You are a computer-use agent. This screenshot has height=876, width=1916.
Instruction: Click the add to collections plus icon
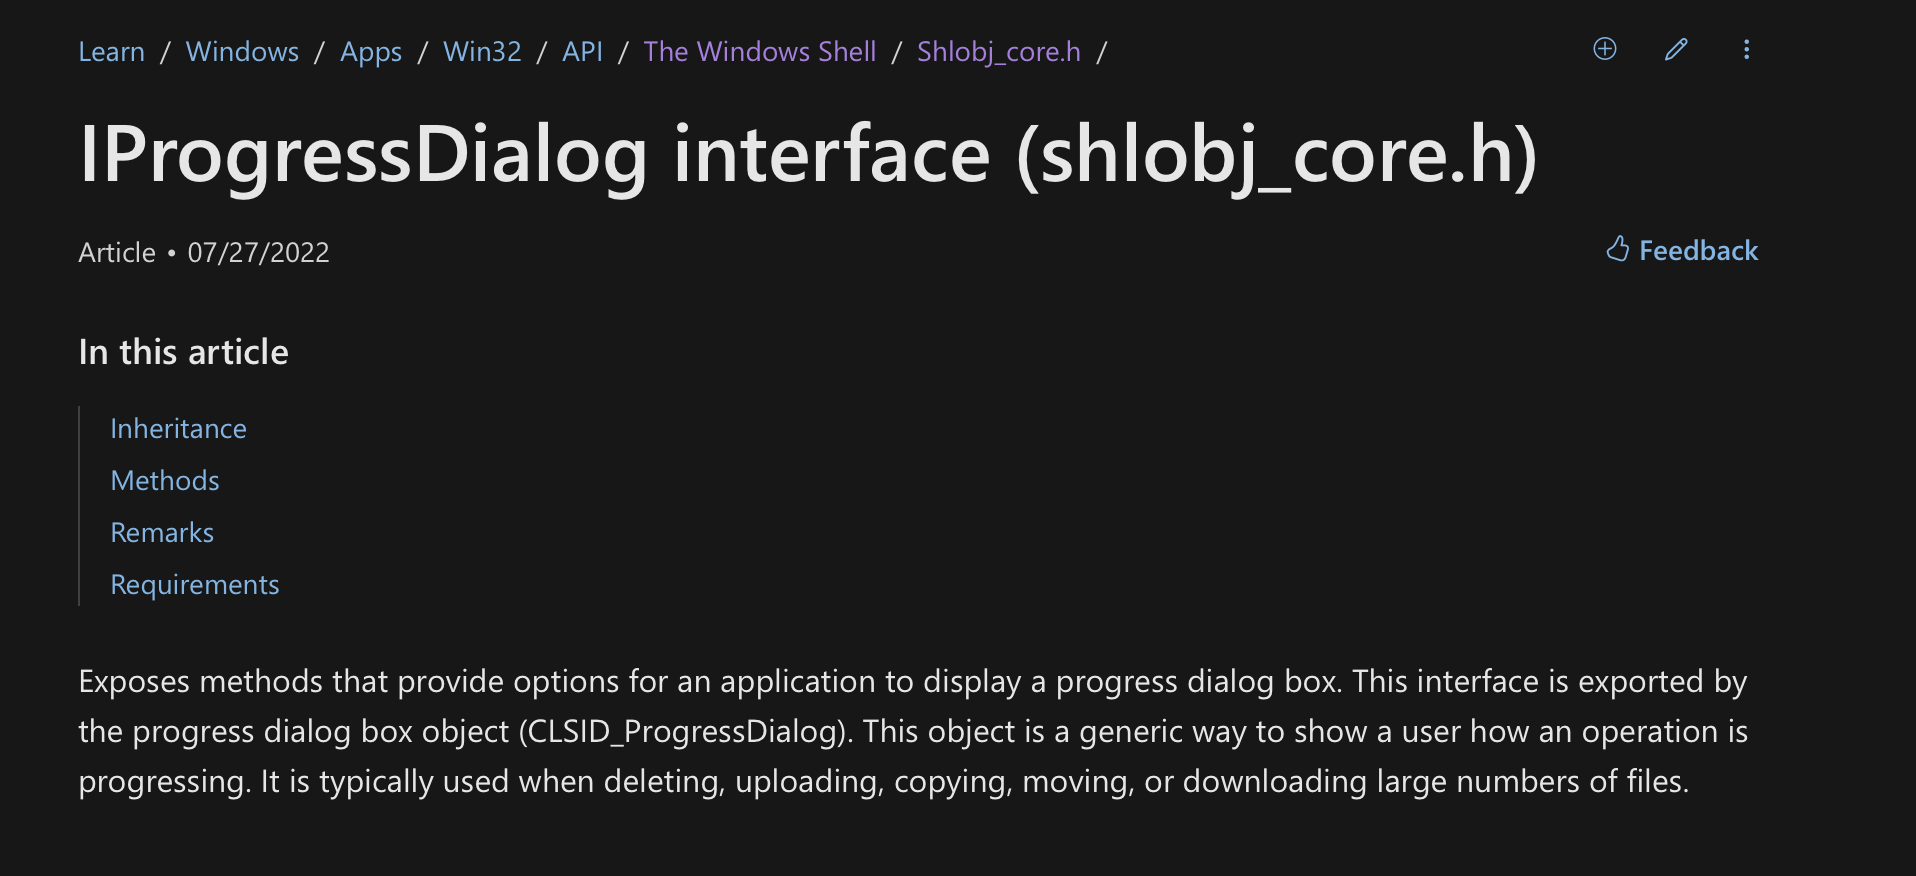[x=1604, y=49]
